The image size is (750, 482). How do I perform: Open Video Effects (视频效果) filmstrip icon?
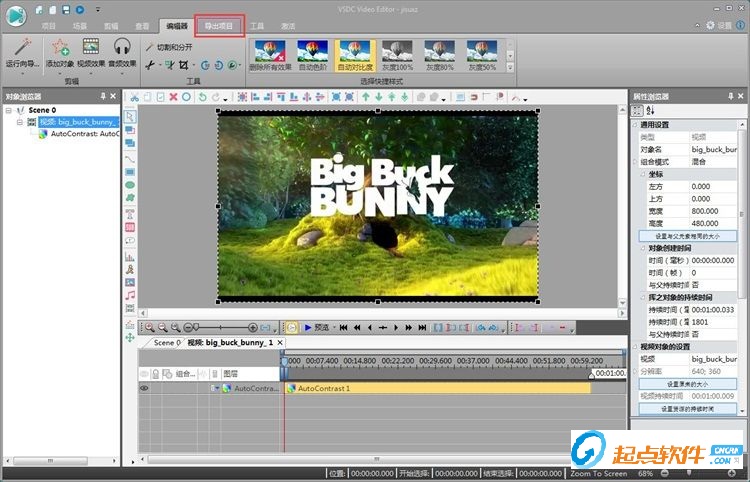coord(91,47)
